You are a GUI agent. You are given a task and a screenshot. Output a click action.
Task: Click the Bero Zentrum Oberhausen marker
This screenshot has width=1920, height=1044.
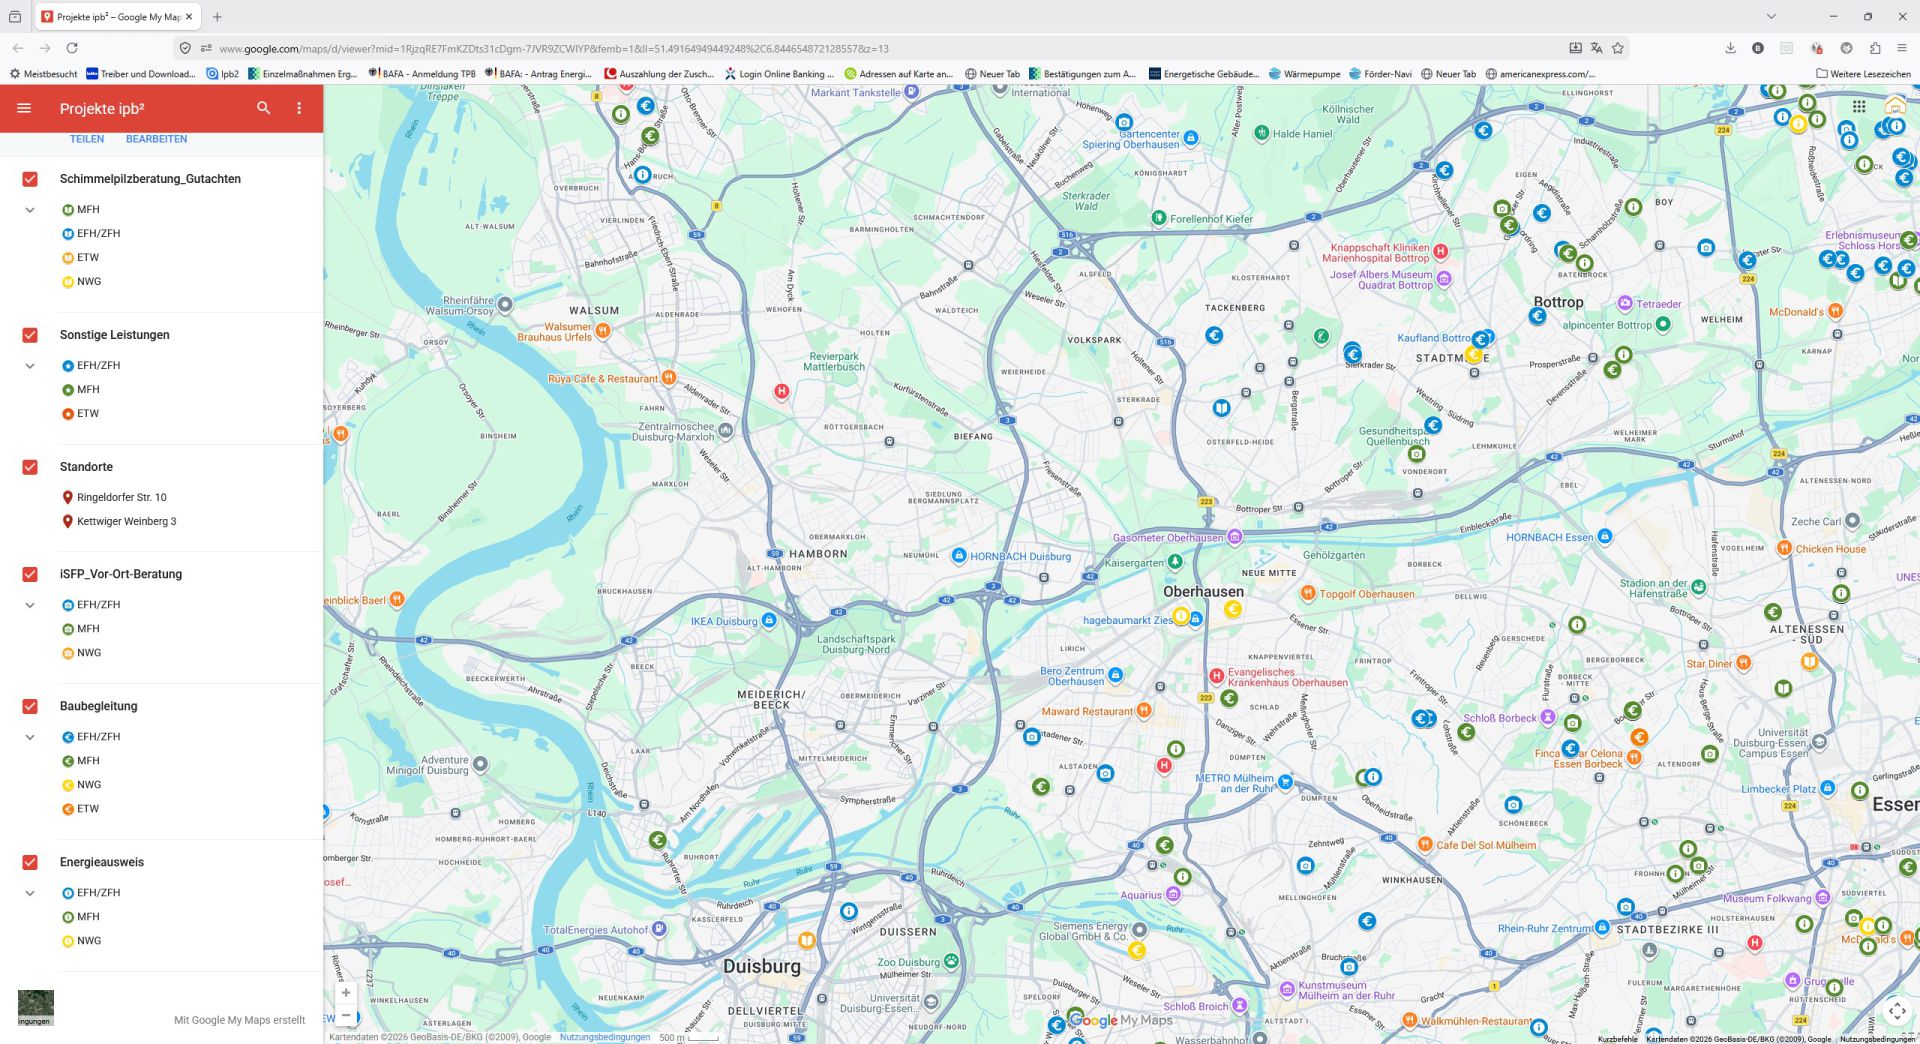coord(1116,676)
